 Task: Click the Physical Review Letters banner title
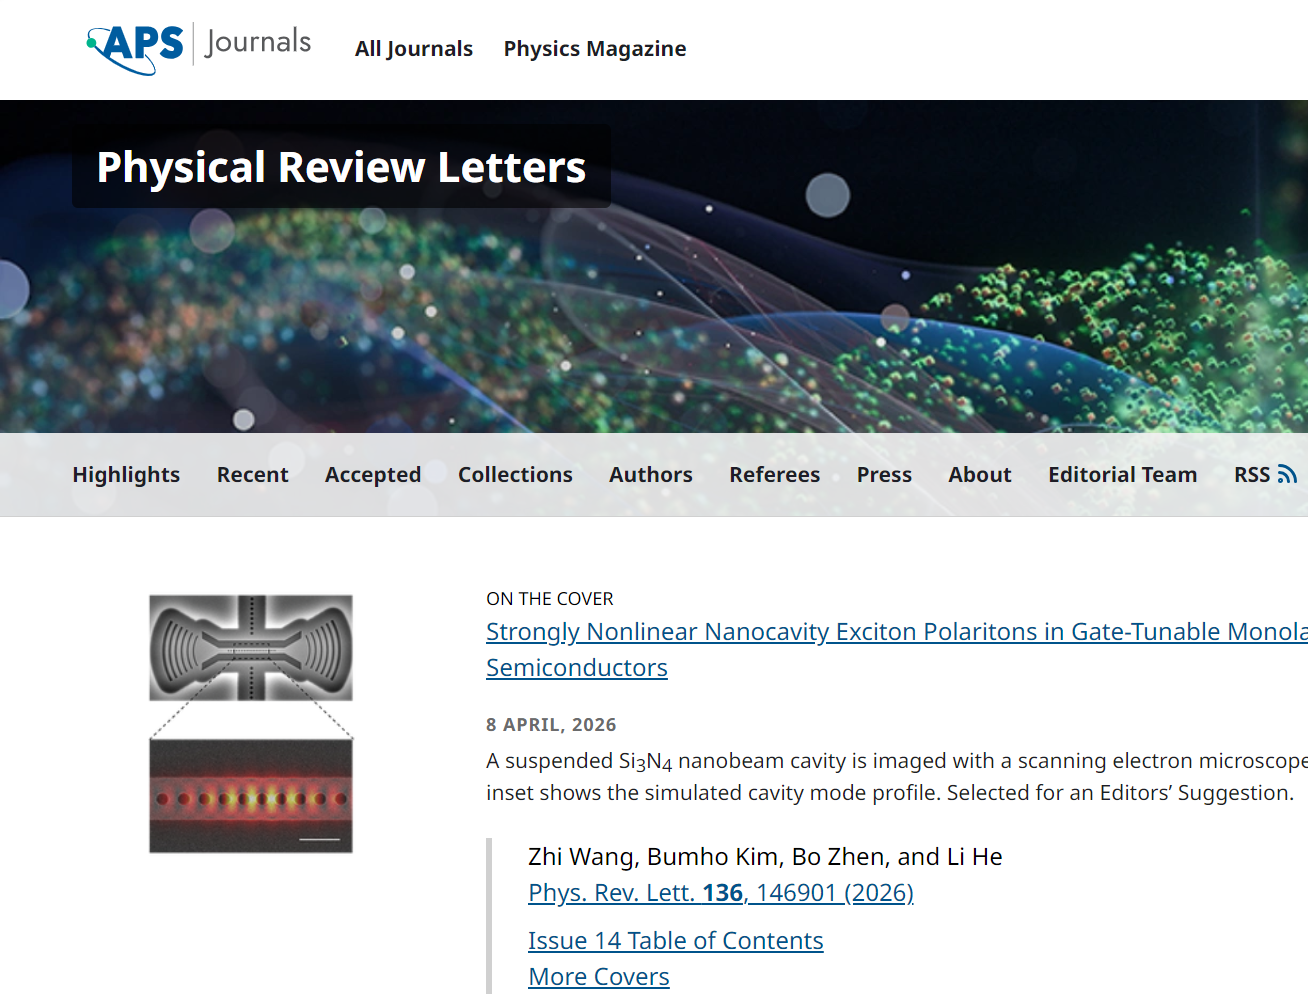pyautogui.click(x=341, y=167)
